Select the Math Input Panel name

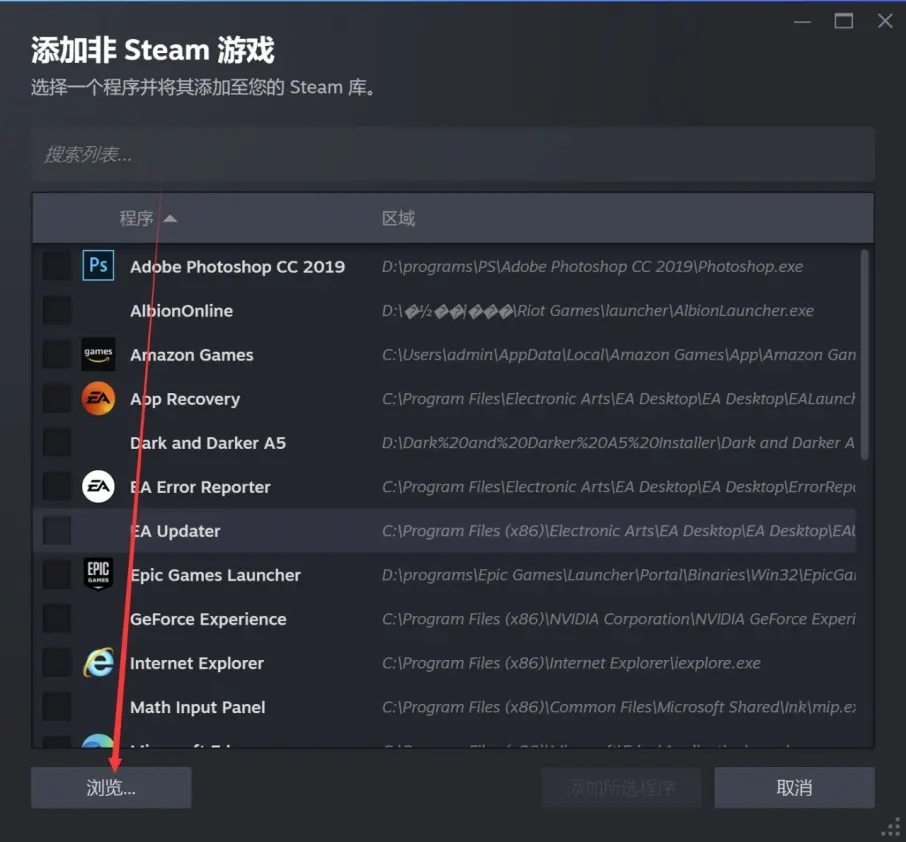click(x=198, y=707)
